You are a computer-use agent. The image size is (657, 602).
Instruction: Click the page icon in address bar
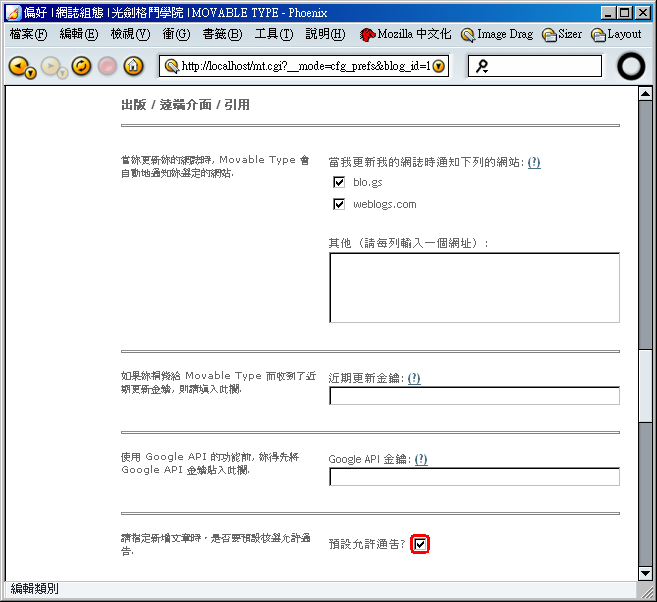pyautogui.click(x=171, y=66)
